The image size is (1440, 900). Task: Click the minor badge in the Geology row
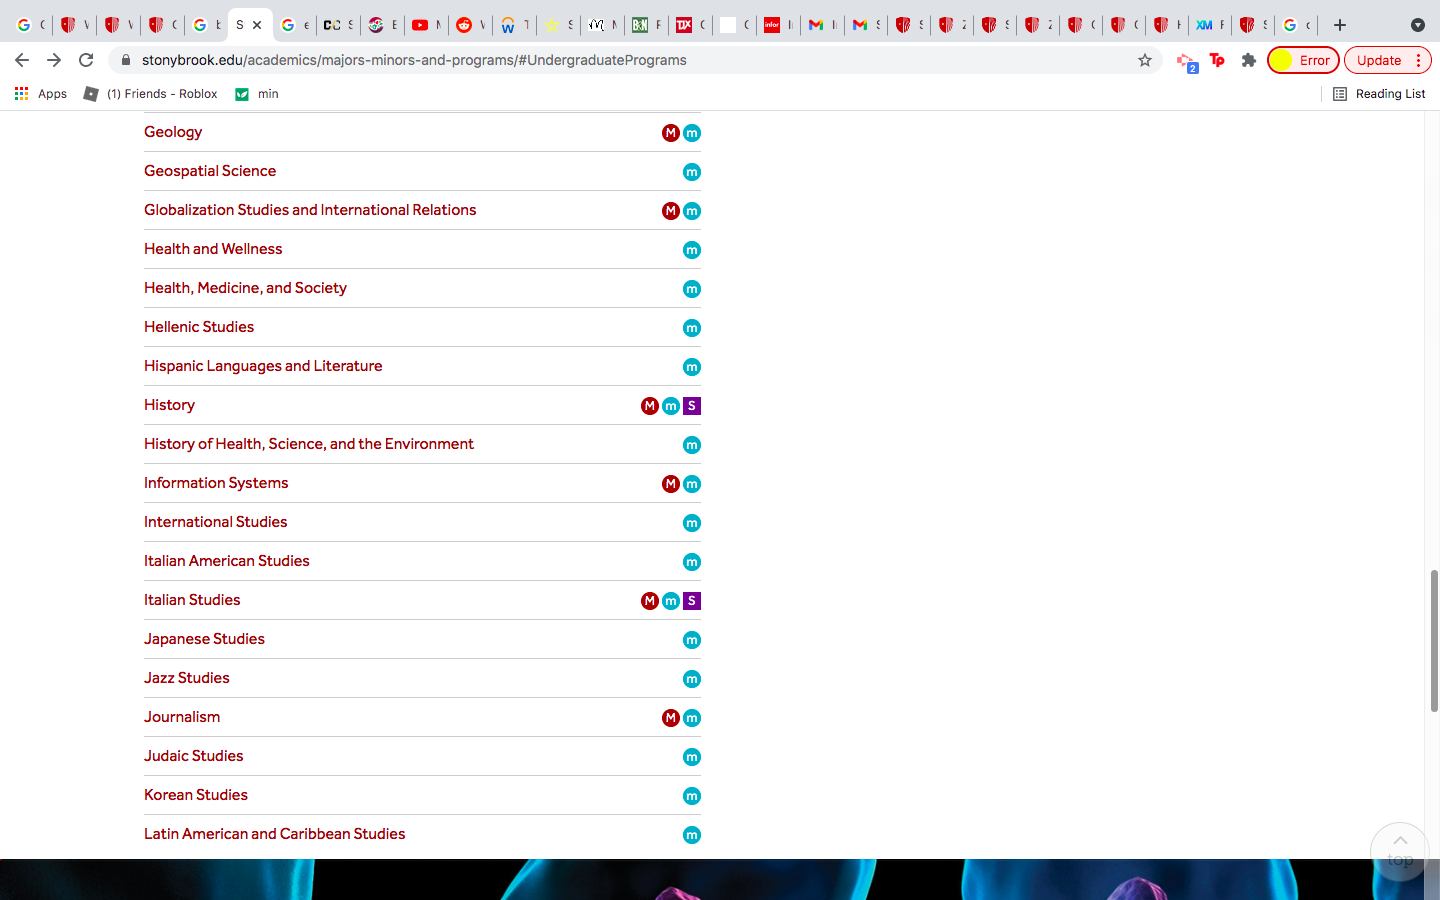(692, 133)
